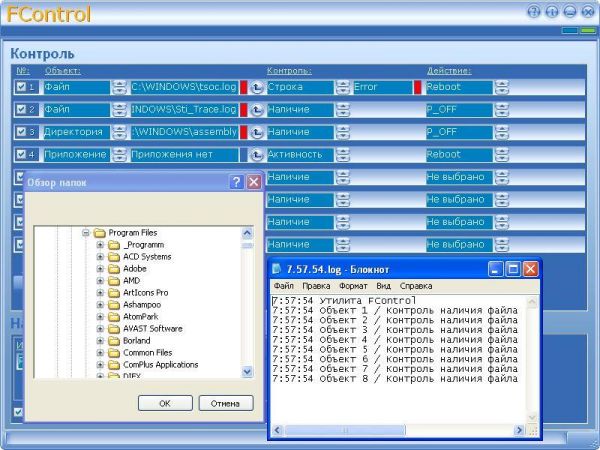Click the Отмена button
The image size is (600, 450).
(225, 403)
